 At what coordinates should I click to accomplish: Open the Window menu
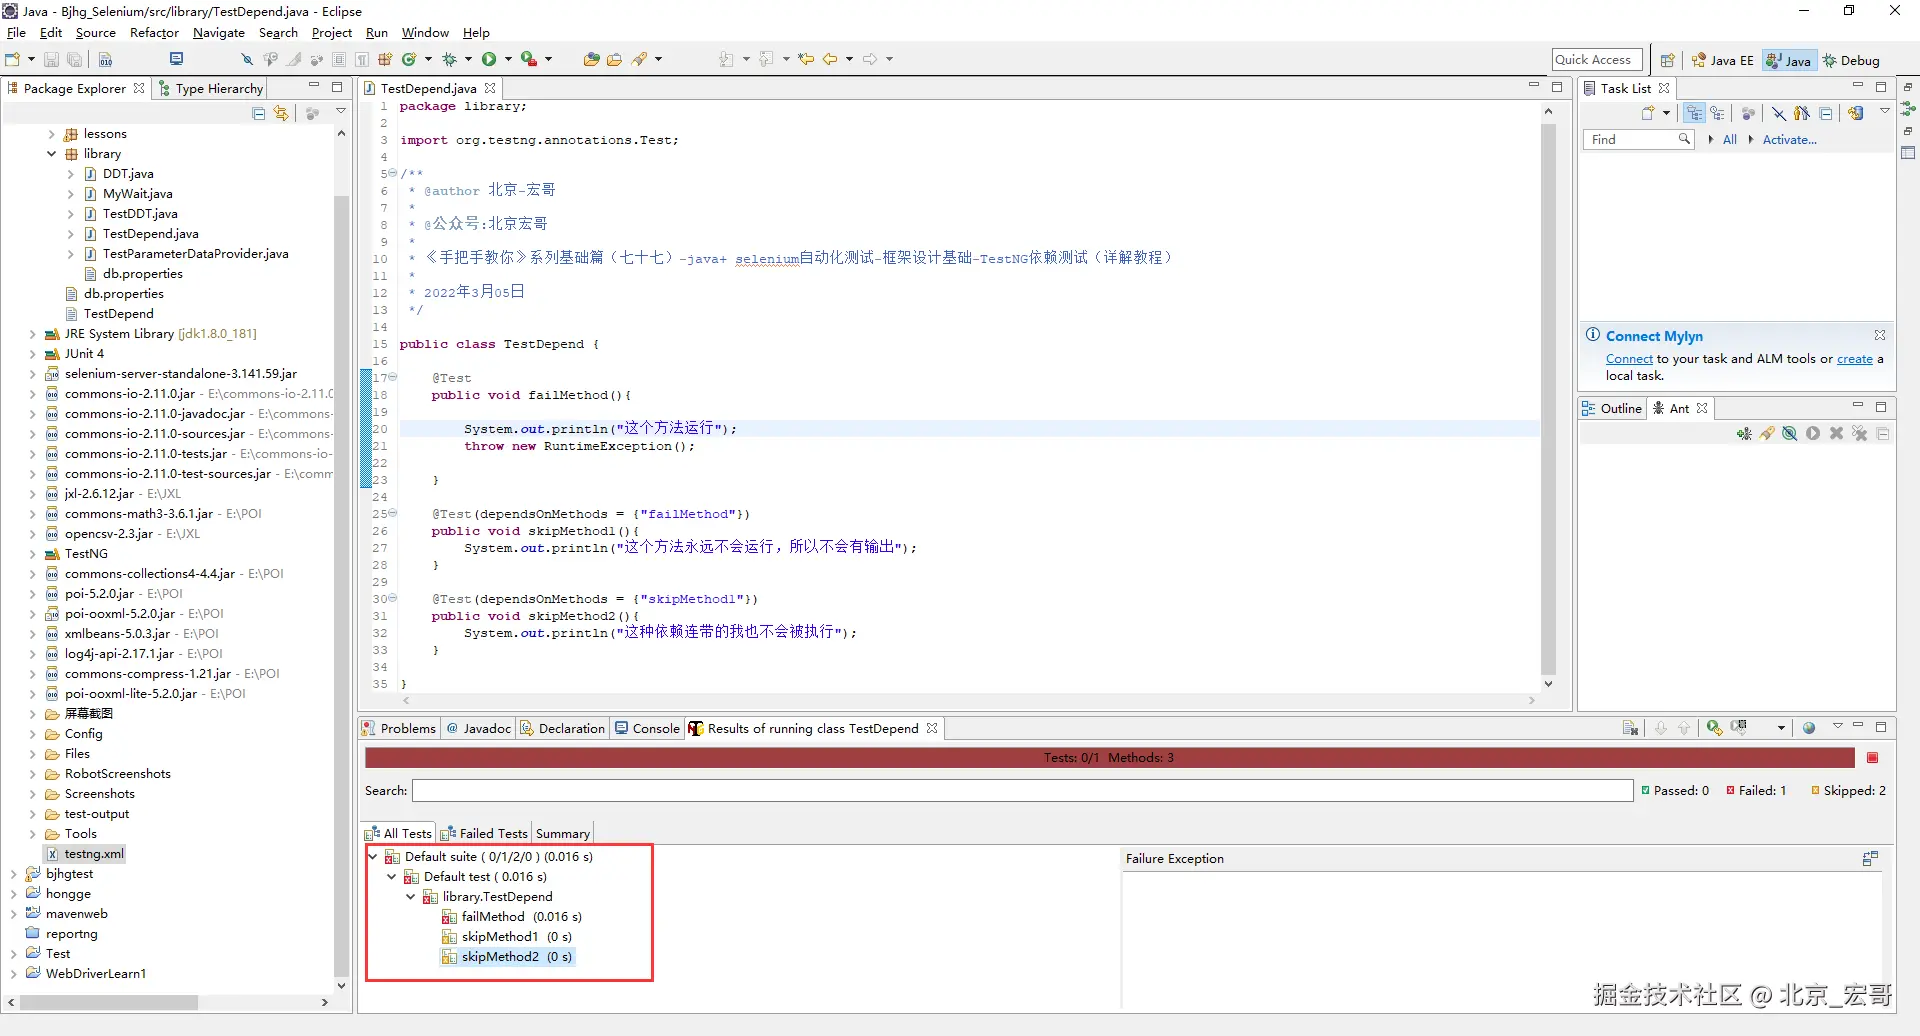pos(425,33)
